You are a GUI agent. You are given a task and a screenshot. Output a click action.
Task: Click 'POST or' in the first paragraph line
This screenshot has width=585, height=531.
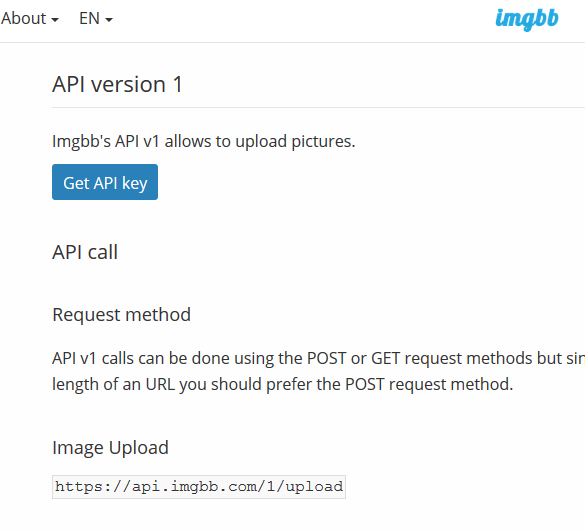[337, 358]
